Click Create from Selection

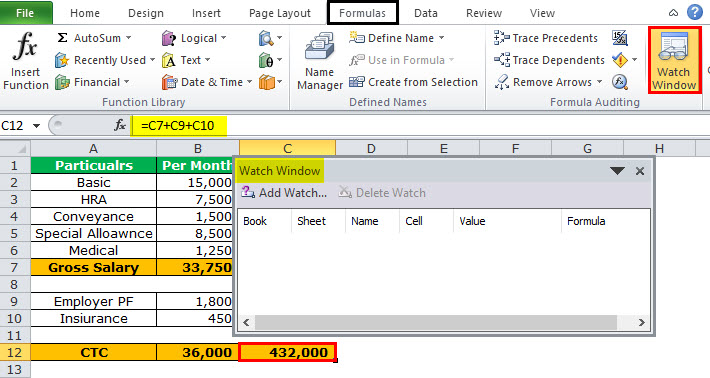(413, 82)
